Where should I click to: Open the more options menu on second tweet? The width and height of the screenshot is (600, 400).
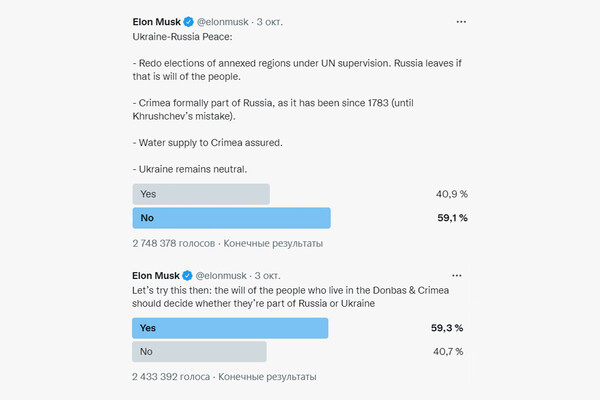pyautogui.click(x=457, y=276)
